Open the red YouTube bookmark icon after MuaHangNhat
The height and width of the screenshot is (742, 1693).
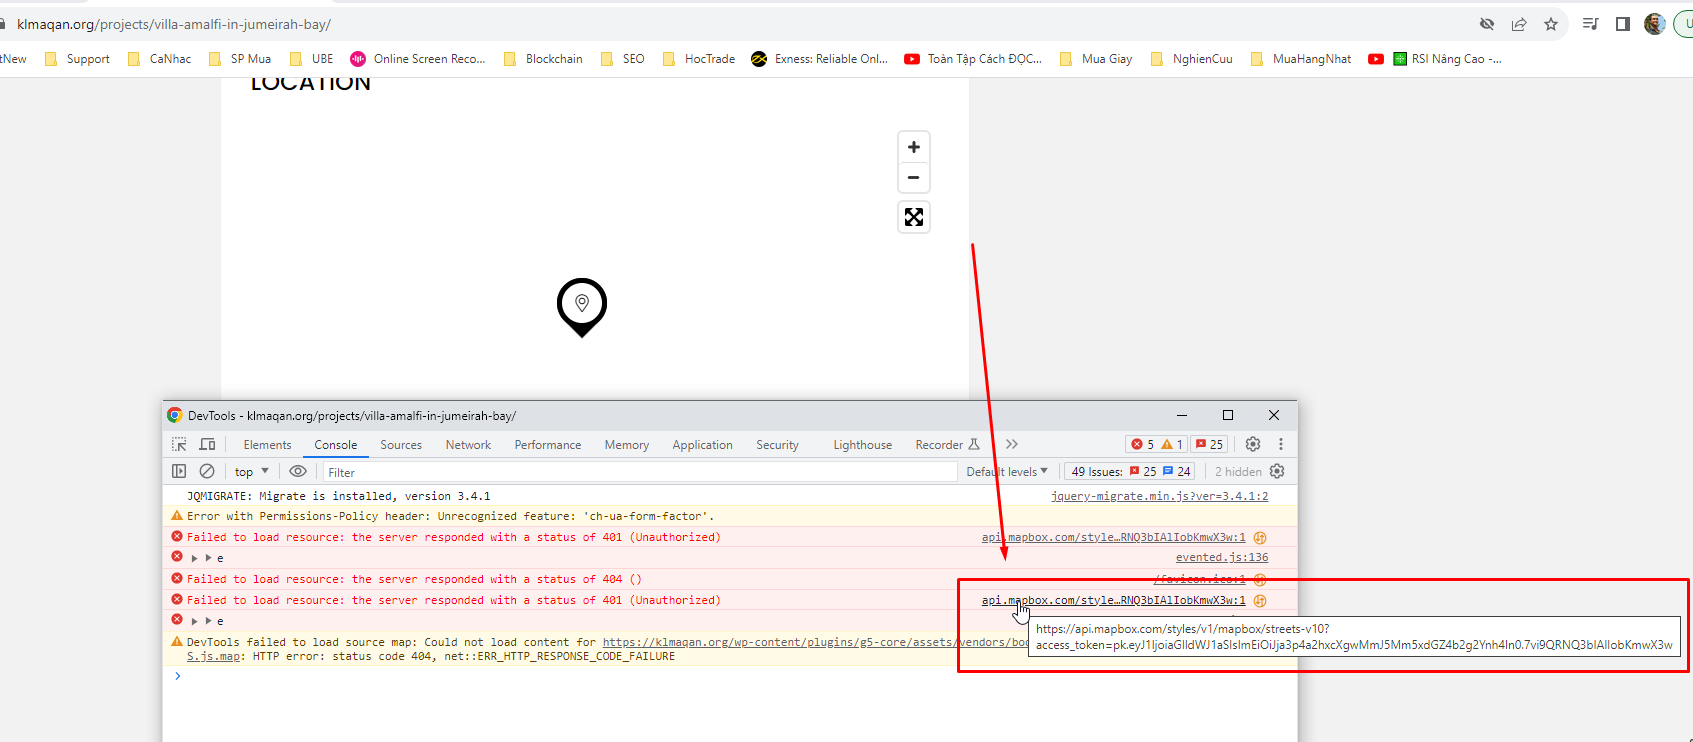(1376, 59)
